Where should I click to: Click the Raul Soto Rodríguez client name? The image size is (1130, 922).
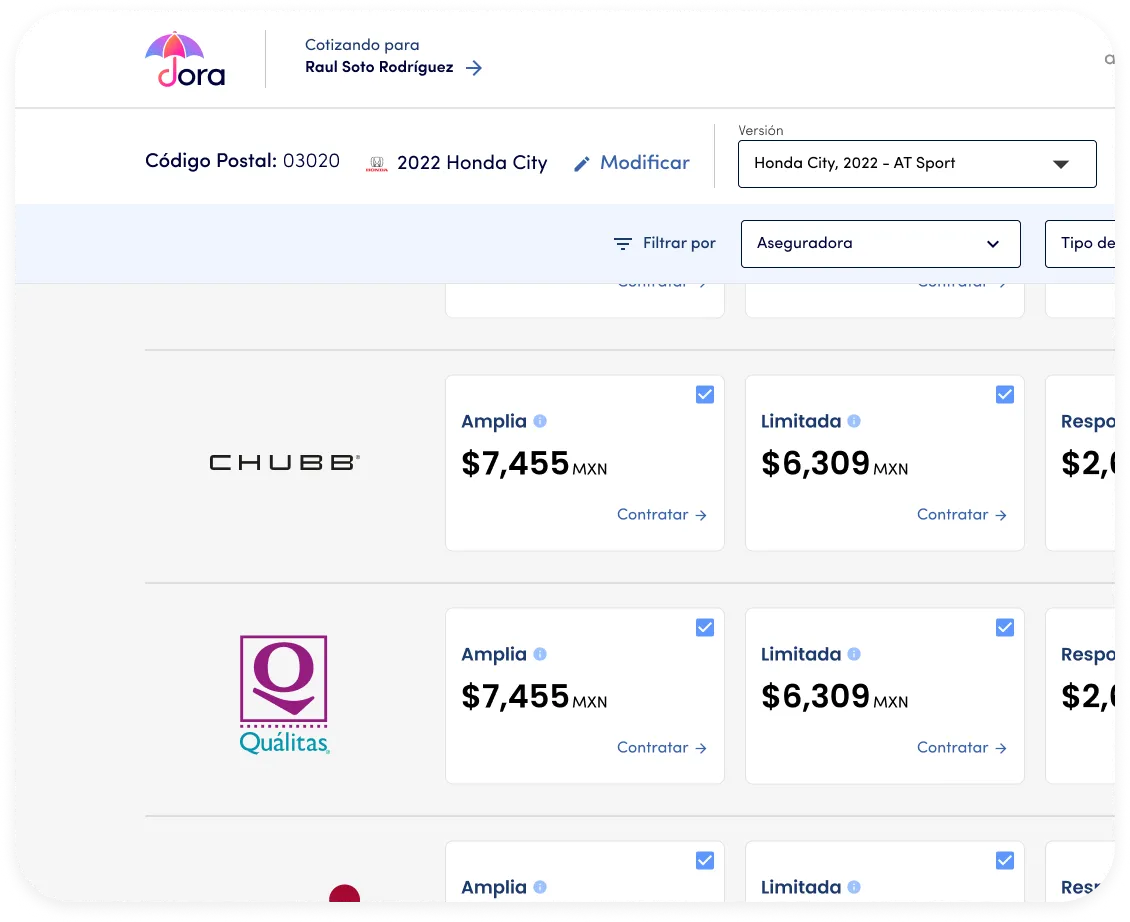pyautogui.click(x=379, y=67)
